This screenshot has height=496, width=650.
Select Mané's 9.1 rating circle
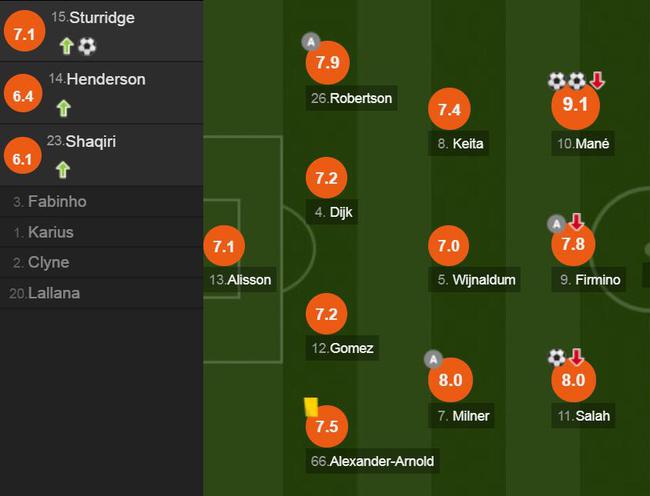[x=575, y=106]
